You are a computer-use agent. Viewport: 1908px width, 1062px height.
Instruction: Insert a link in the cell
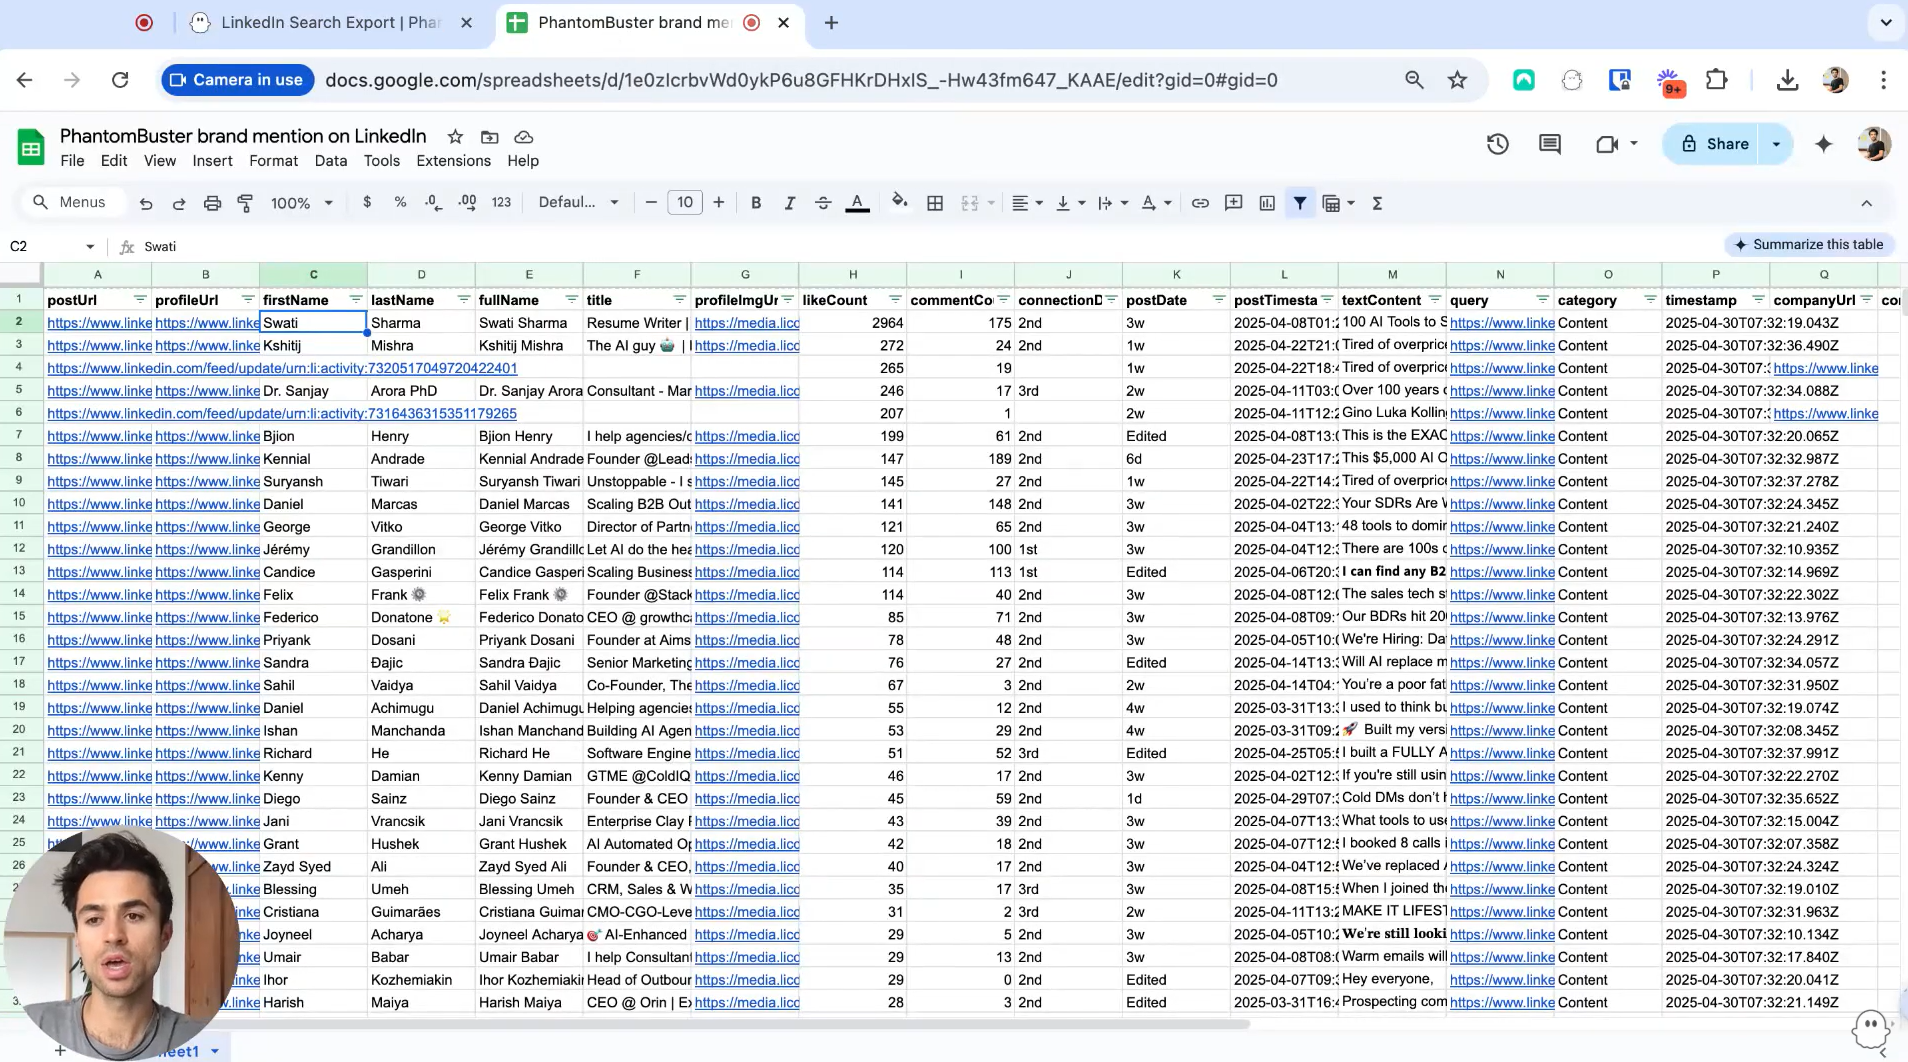[1199, 202]
